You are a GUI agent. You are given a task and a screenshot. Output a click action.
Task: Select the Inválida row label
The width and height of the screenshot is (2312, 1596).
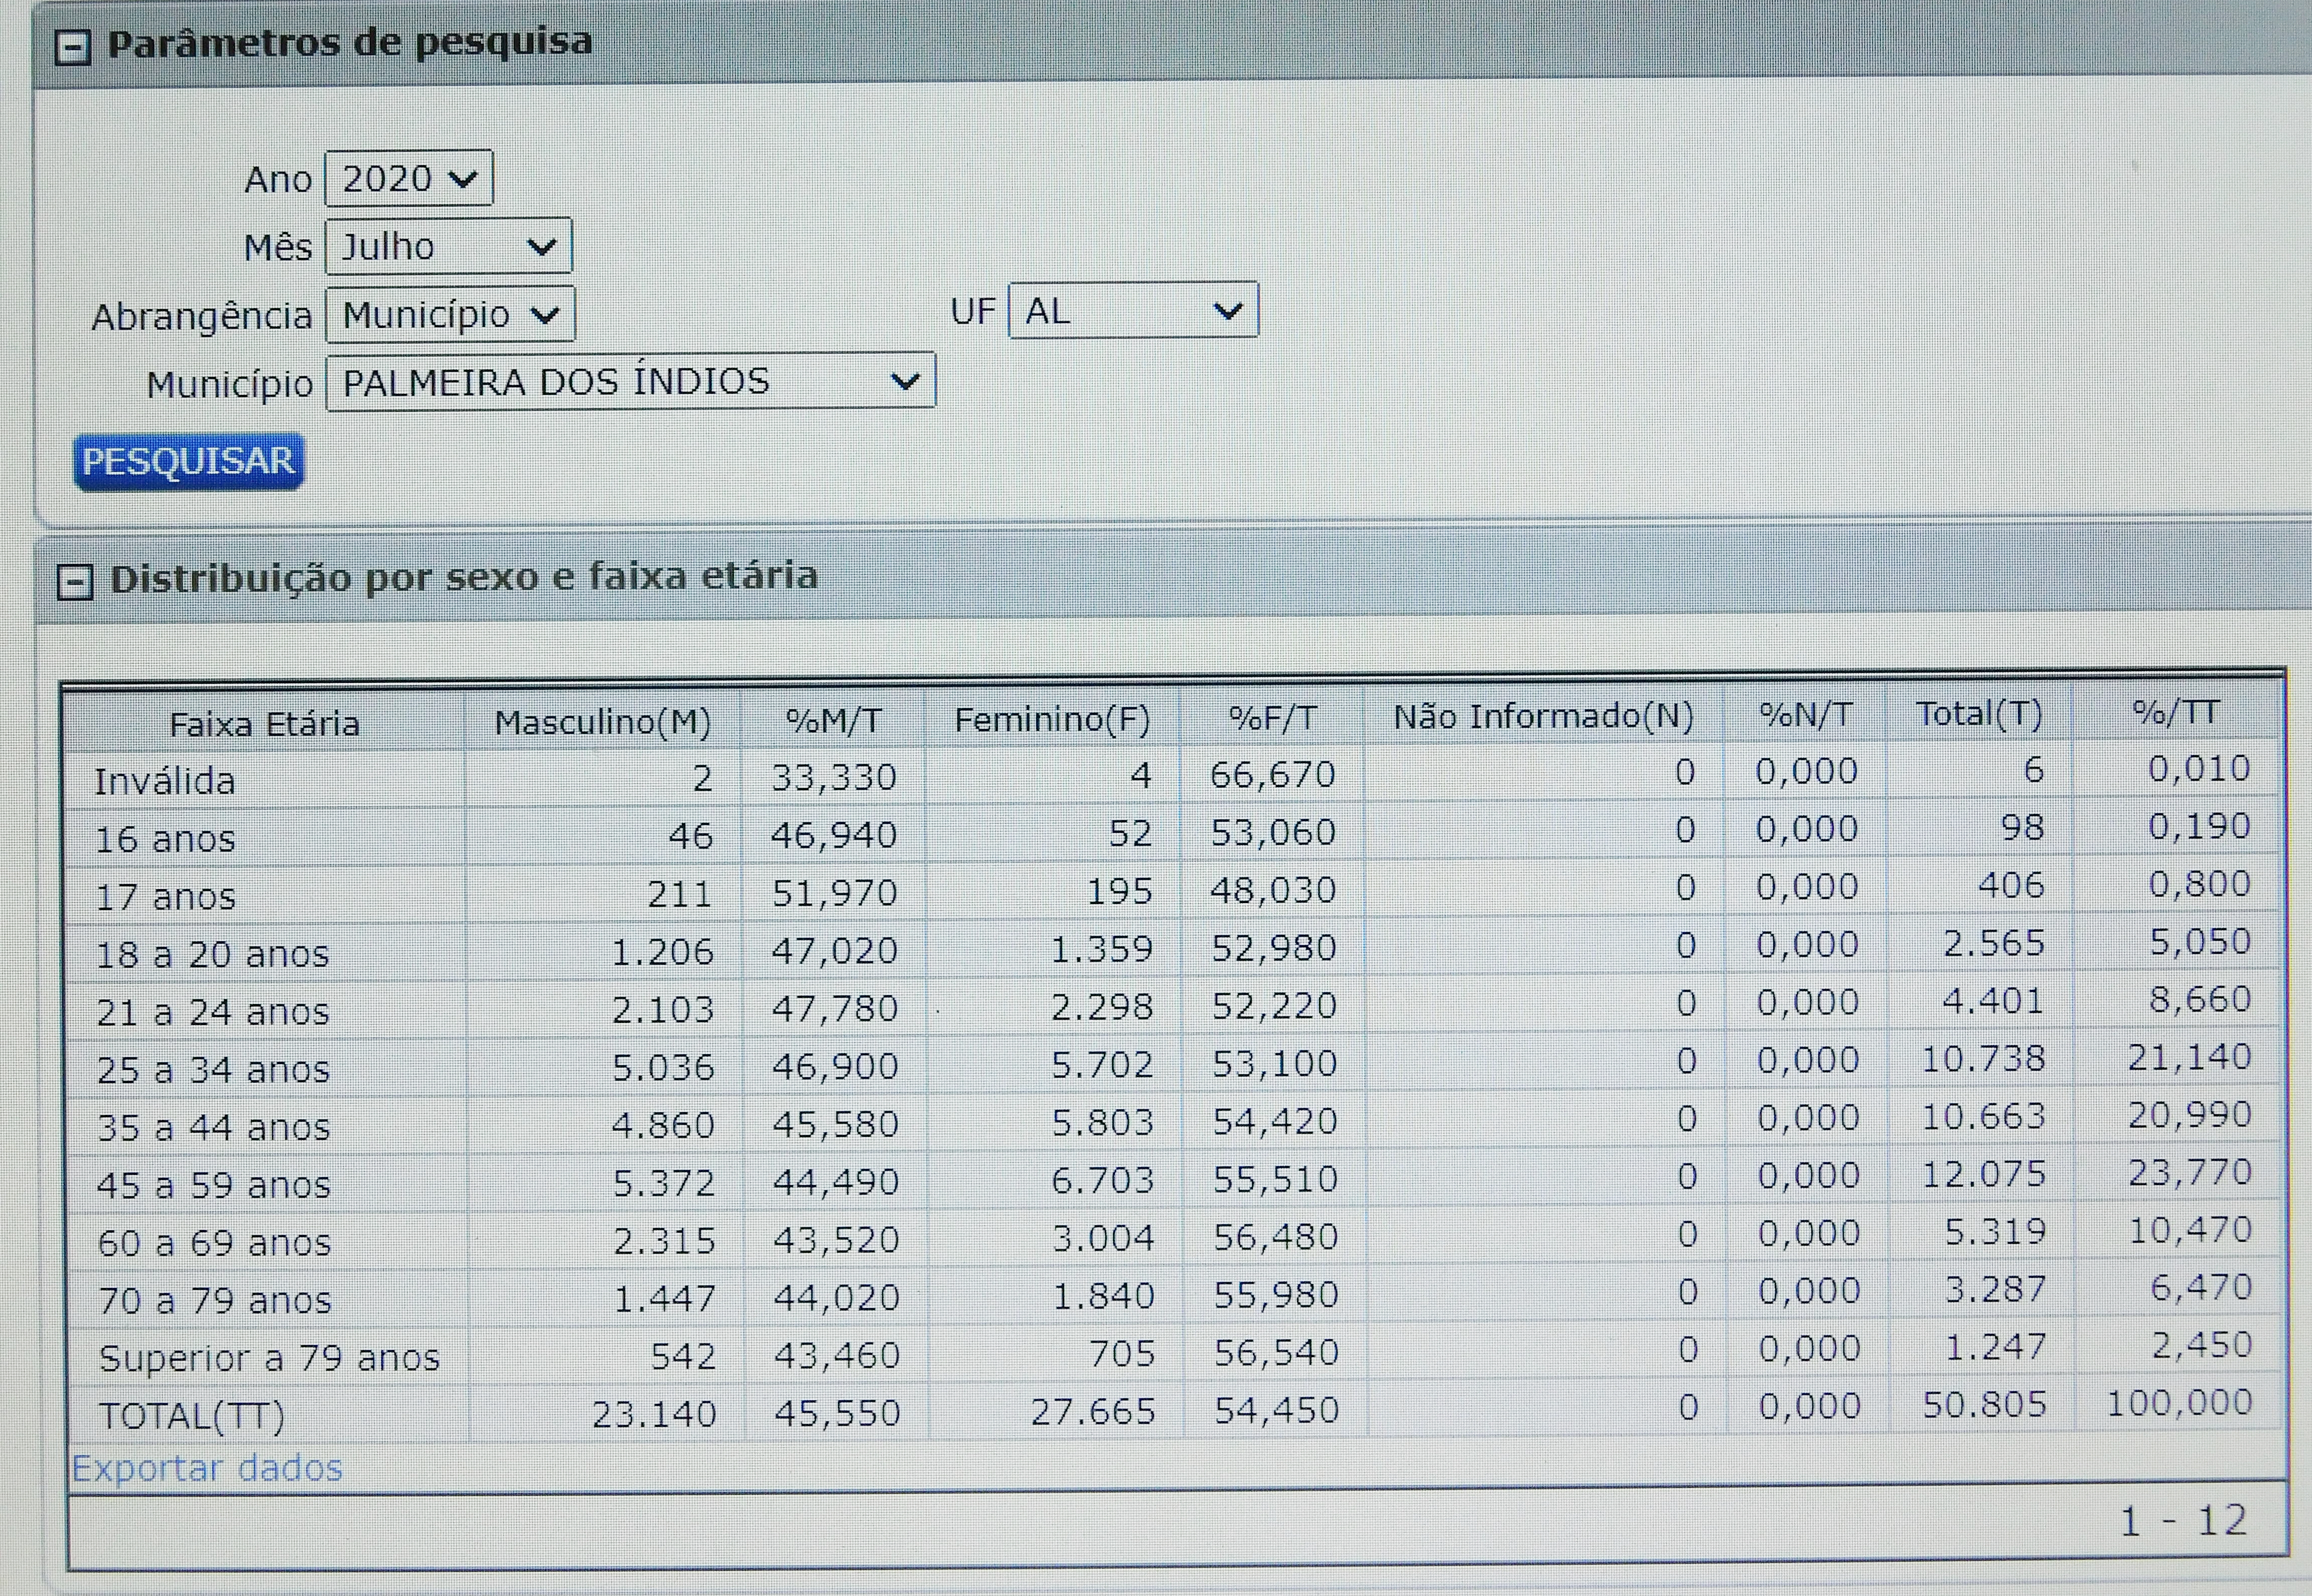coord(165,781)
